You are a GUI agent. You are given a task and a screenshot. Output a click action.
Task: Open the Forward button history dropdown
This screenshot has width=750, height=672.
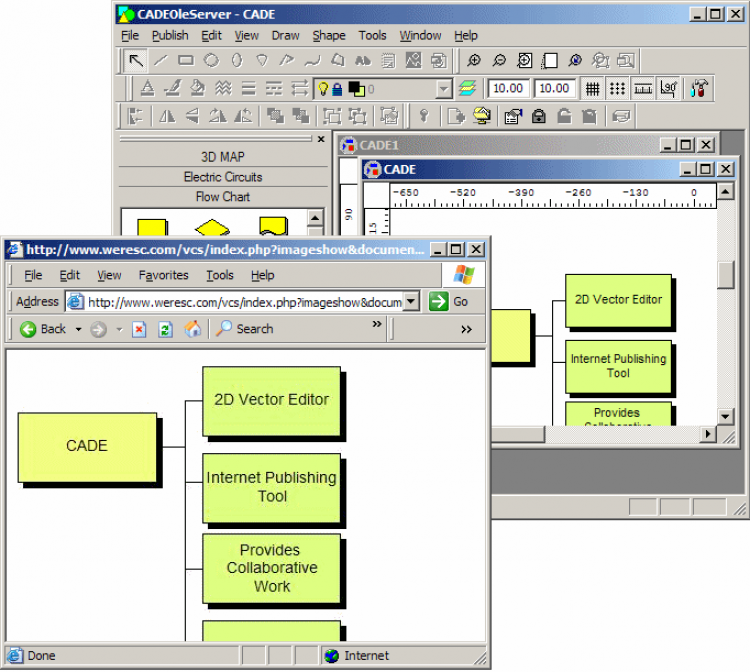coord(120,330)
